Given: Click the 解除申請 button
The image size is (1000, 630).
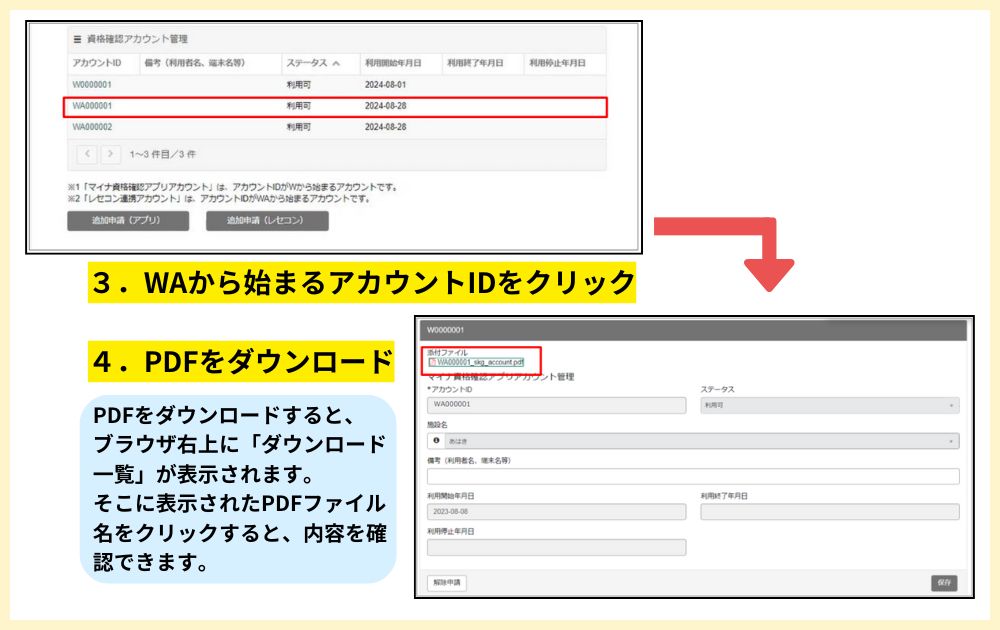Looking at the screenshot, I should (446, 583).
